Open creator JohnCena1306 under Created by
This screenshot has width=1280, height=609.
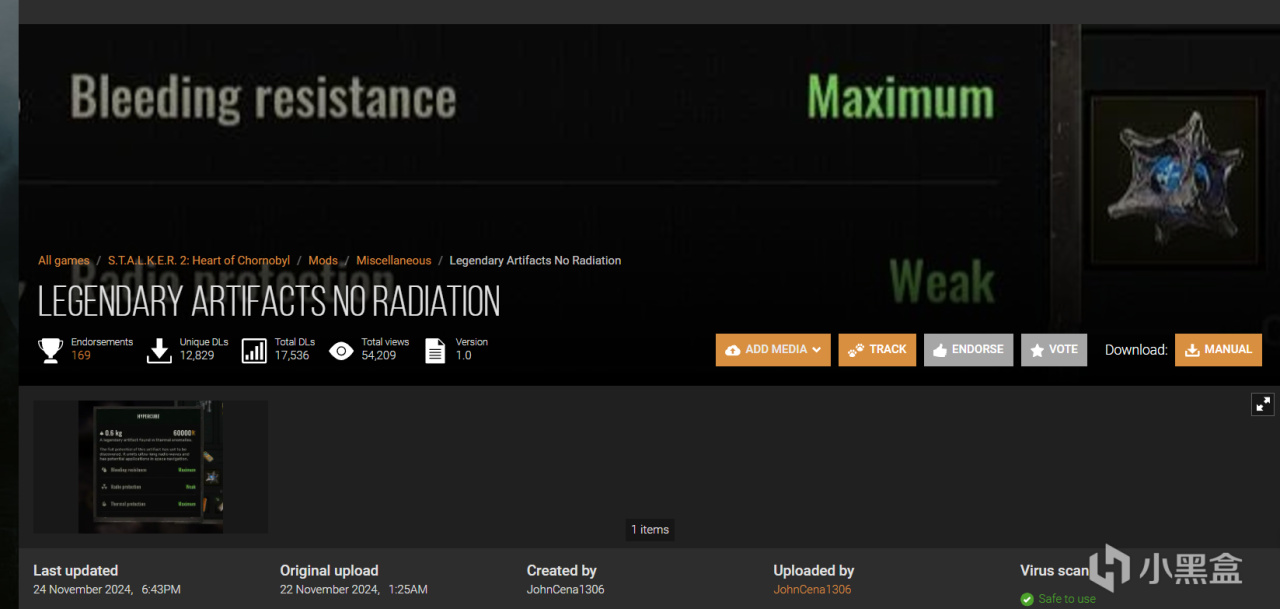click(x=566, y=589)
